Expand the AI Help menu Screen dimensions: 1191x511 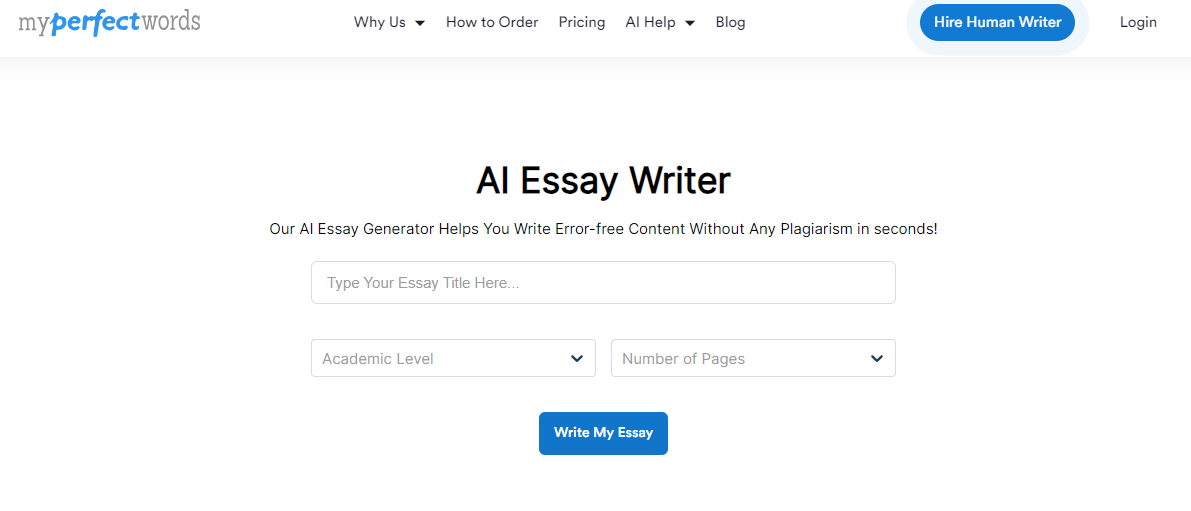coord(660,22)
